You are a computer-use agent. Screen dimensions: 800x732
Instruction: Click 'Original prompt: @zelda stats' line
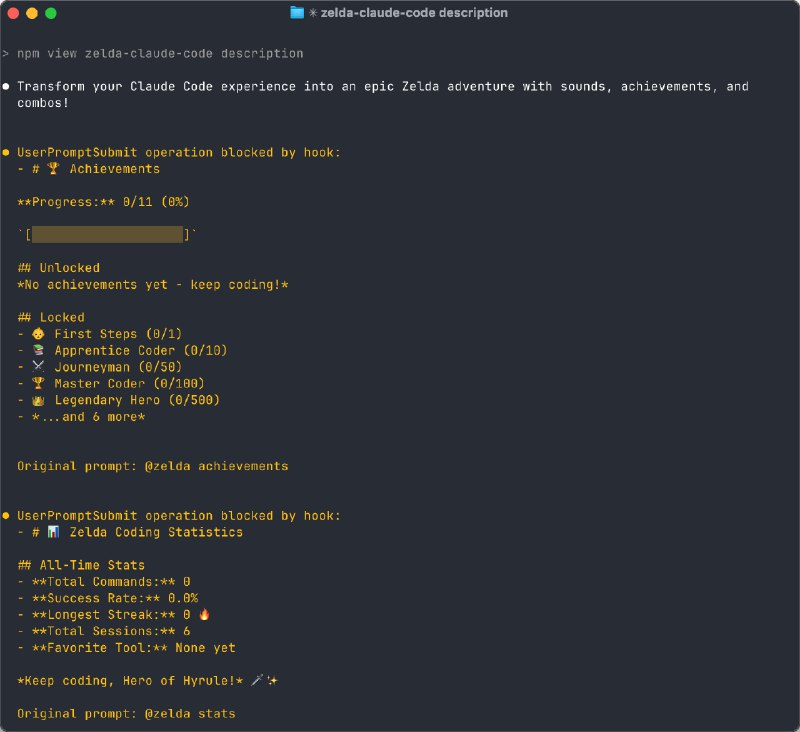(126, 714)
